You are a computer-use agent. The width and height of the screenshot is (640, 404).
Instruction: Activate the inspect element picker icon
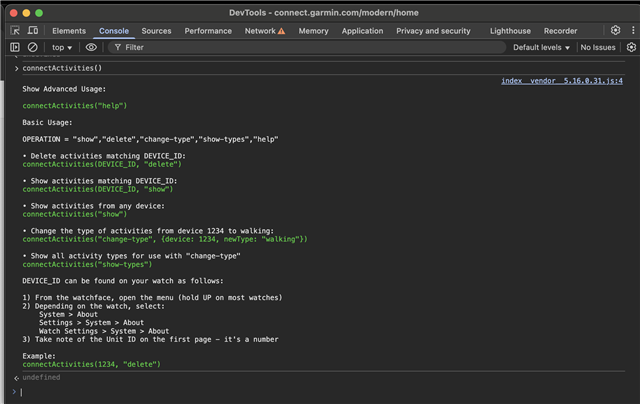pos(15,31)
